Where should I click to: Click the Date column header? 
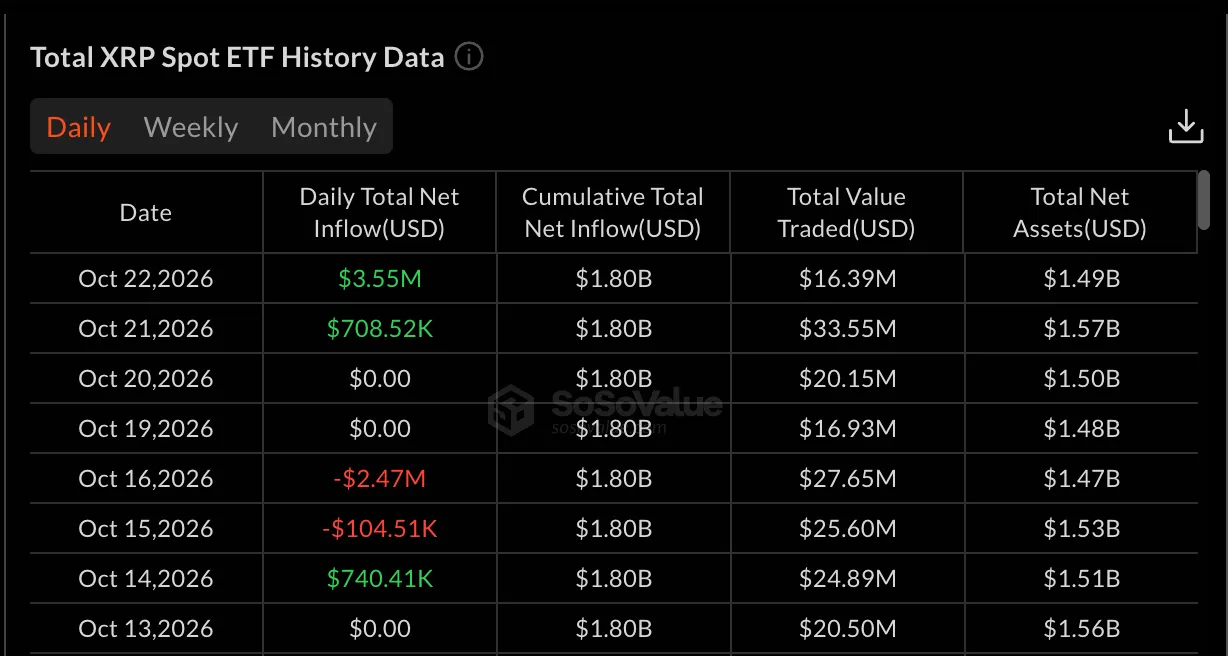[146, 212]
